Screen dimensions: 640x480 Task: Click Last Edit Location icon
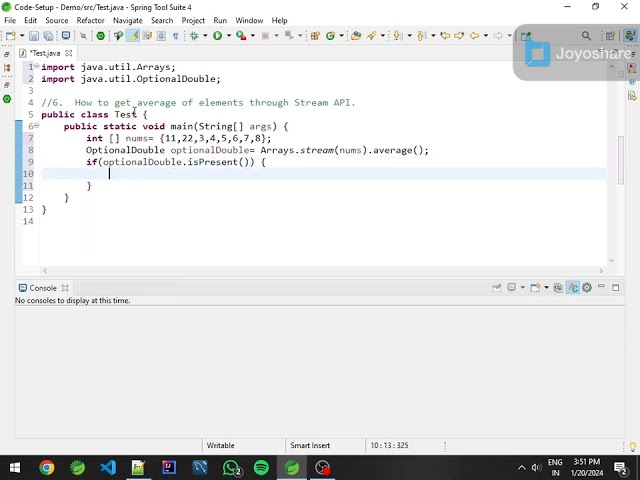pyautogui.click(x=445, y=36)
